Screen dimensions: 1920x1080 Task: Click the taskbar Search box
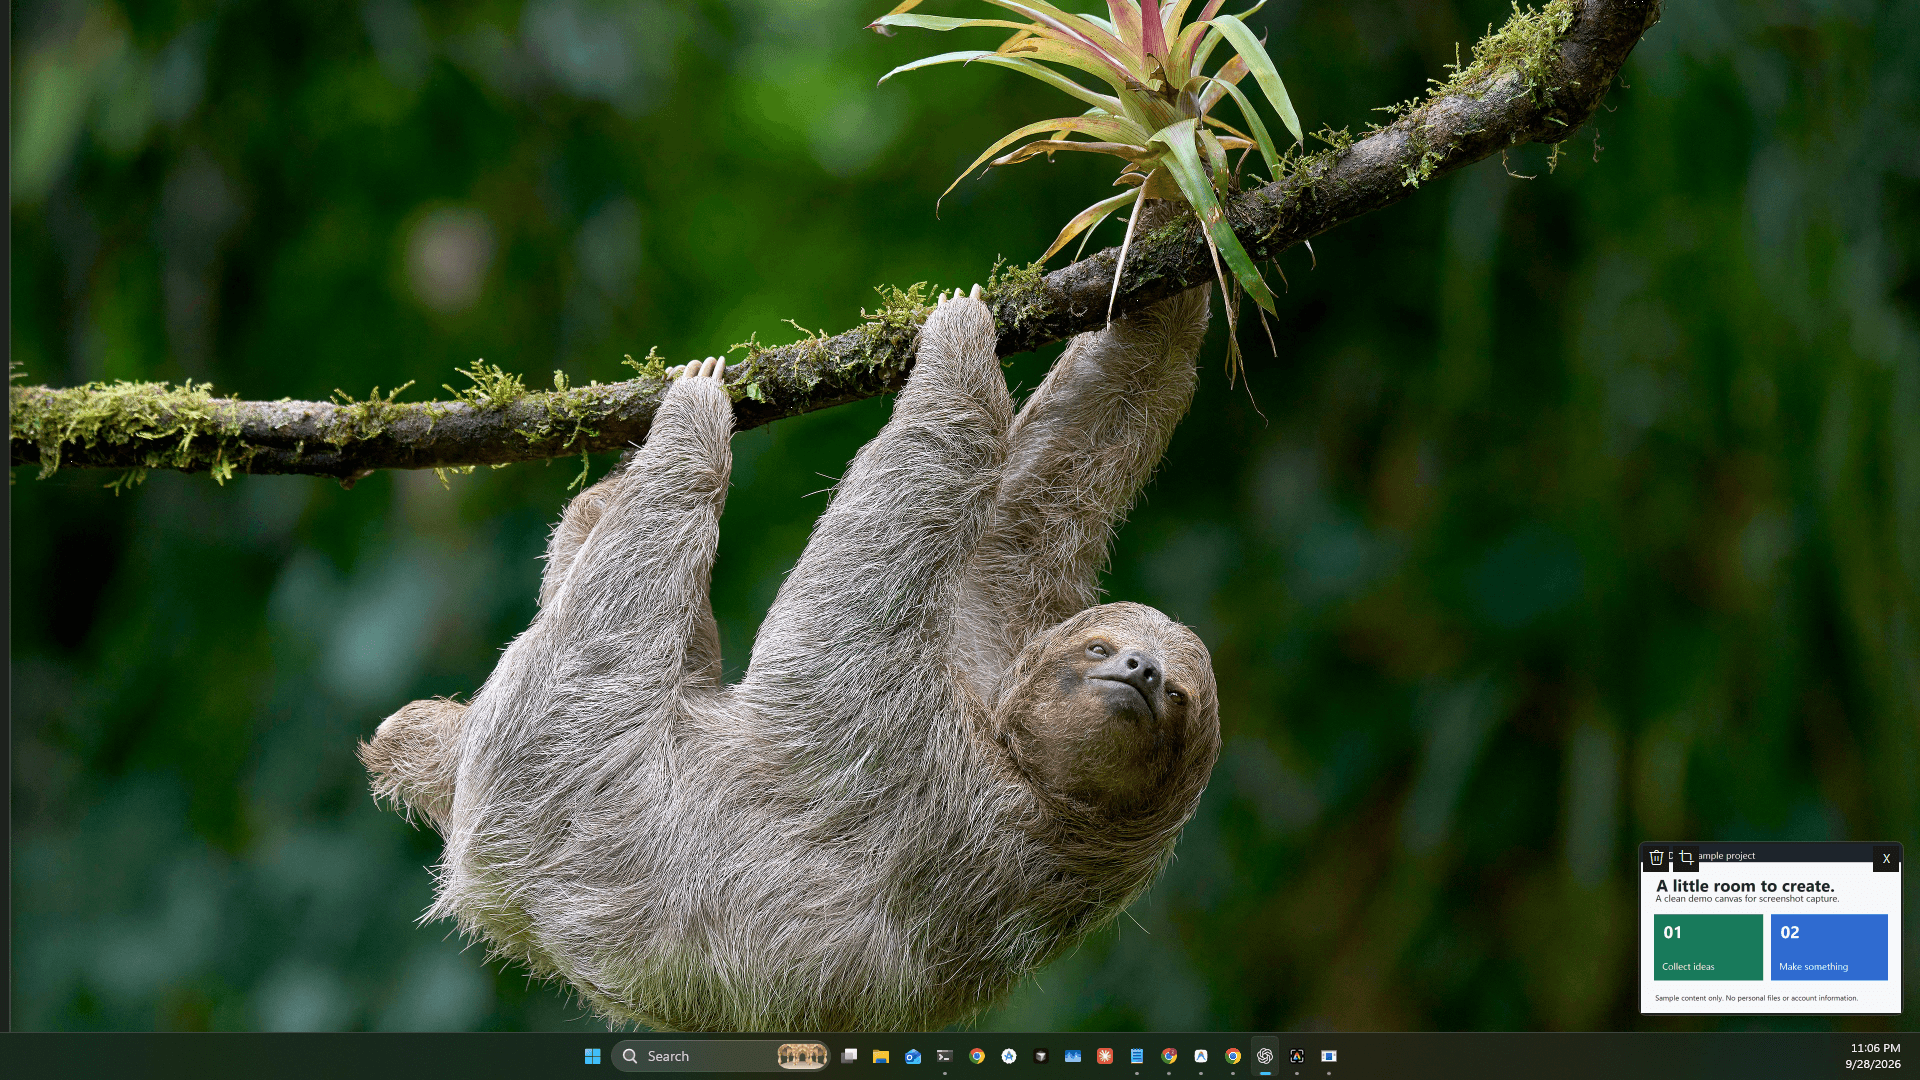click(x=720, y=1056)
